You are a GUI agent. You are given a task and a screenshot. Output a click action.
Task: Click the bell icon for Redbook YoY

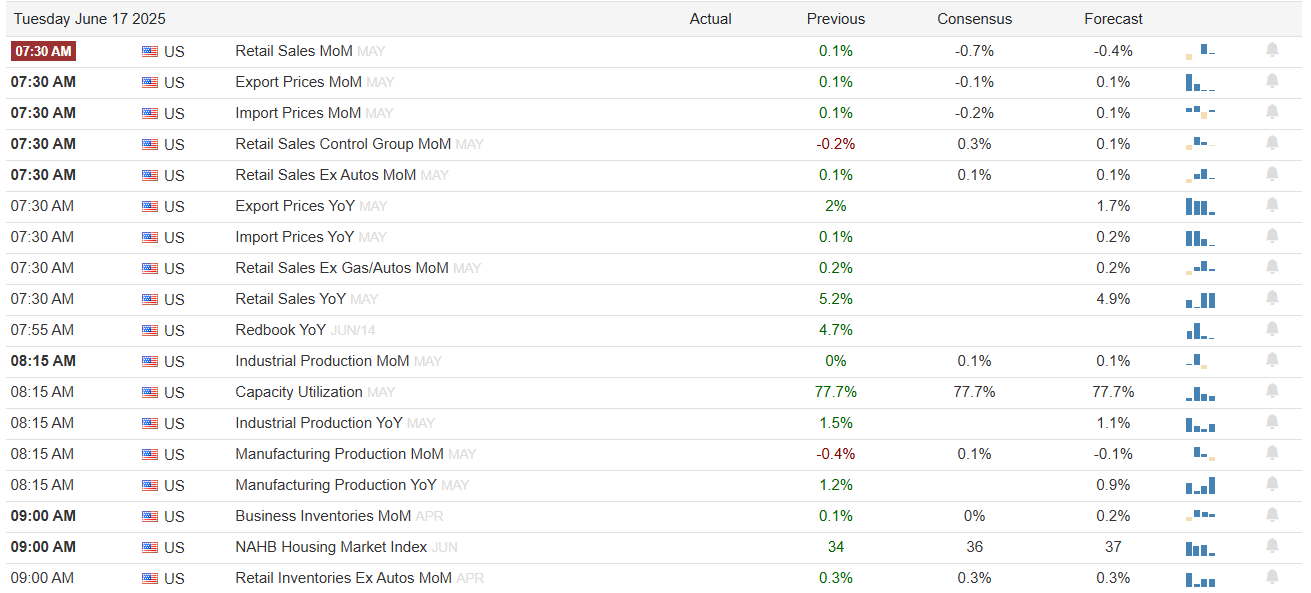(x=1272, y=329)
